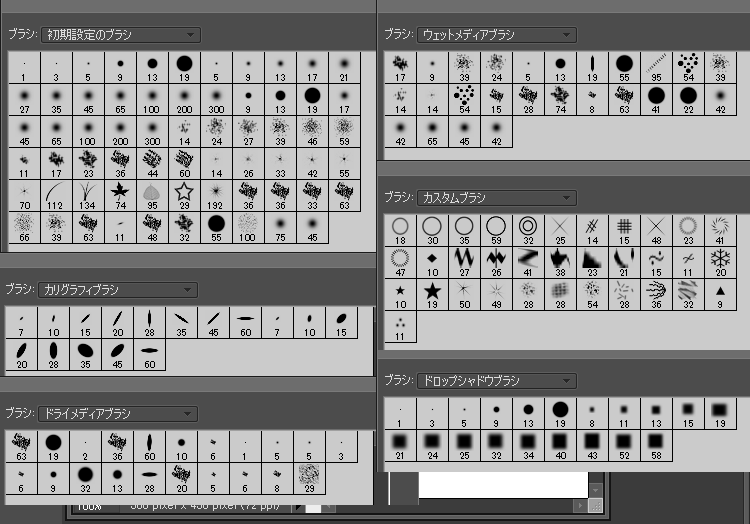The height and width of the screenshot is (524, 750).
Task: Open the ウェットメディアブラシ brush set dropdown
Action: 496,35
